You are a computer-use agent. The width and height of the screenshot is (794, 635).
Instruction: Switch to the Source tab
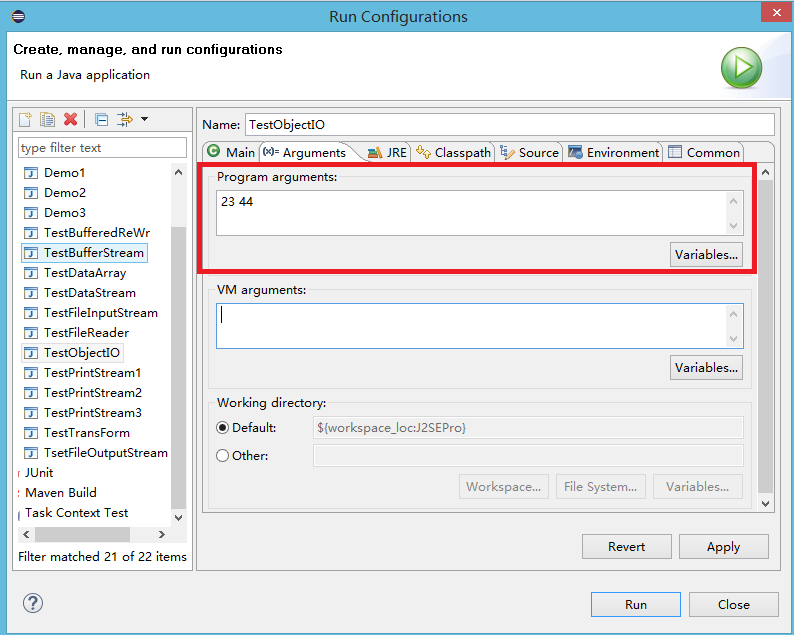point(529,152)
